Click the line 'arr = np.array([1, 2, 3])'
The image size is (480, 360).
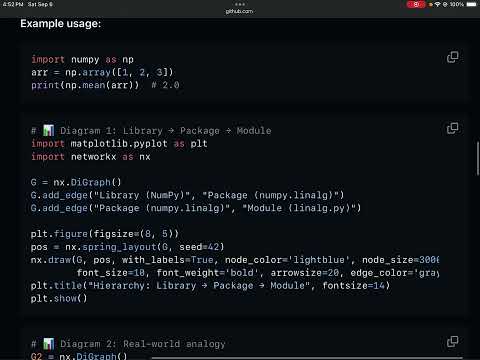pos(102,72)
